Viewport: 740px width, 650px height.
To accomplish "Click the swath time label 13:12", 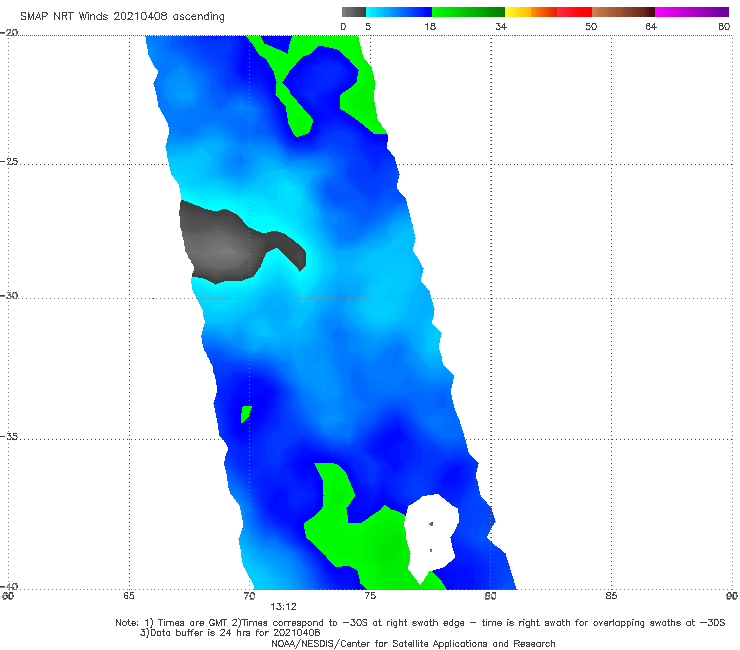I will [283, 607].
